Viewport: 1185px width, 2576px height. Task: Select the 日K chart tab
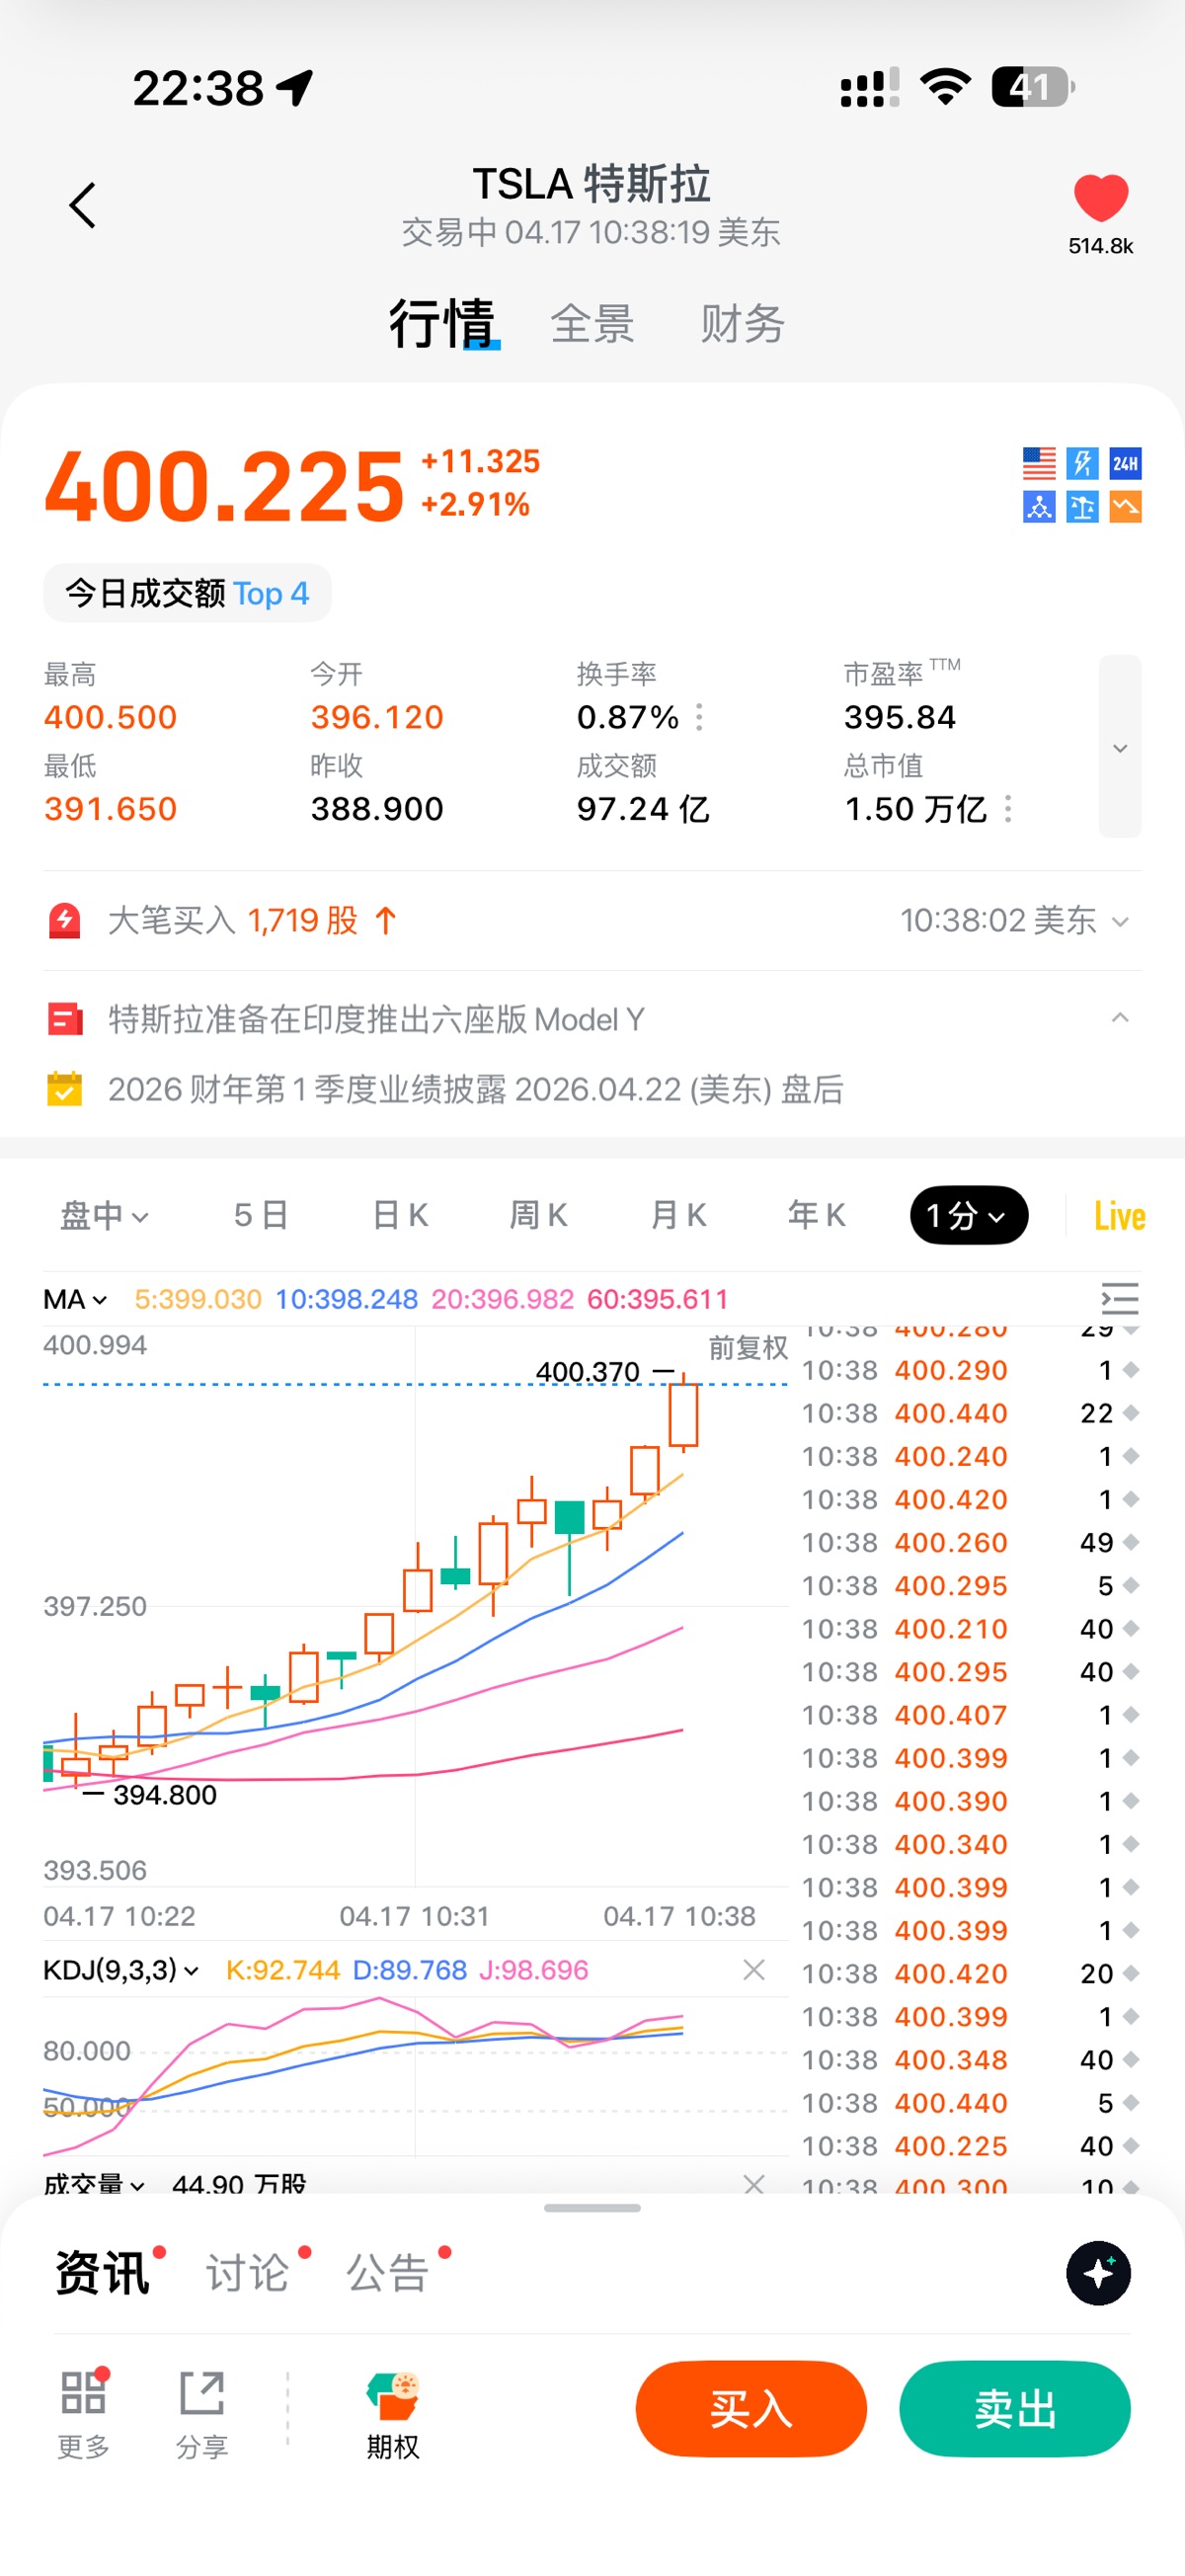tap(400, 1216)
